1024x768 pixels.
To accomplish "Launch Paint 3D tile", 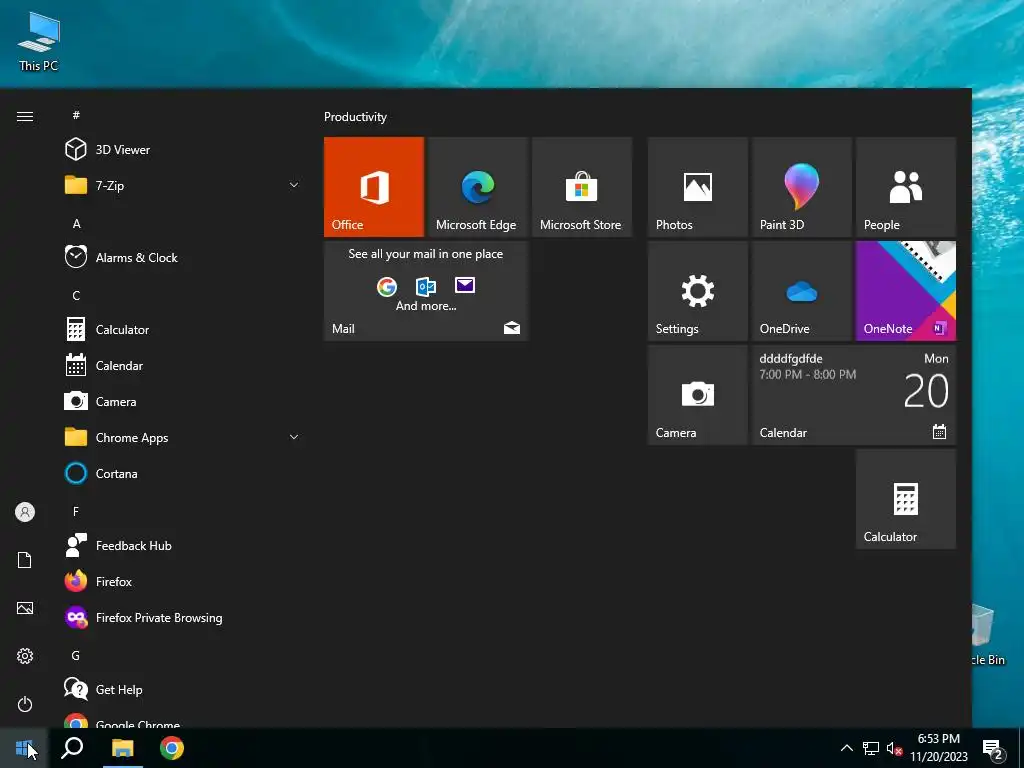I will (801, 187).
